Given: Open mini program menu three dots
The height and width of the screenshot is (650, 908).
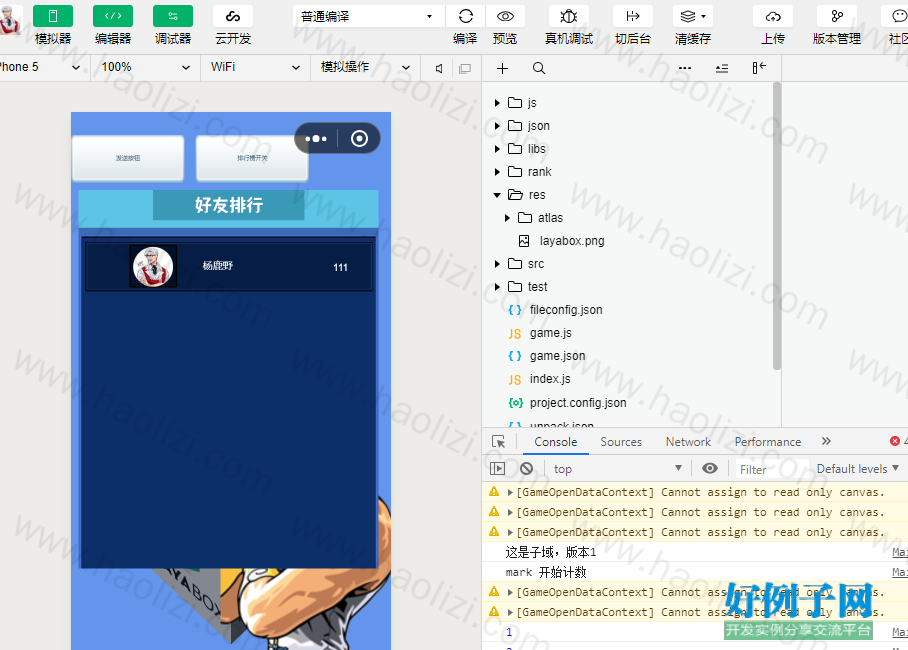Looking at the screenshot, I should [316, 138].
